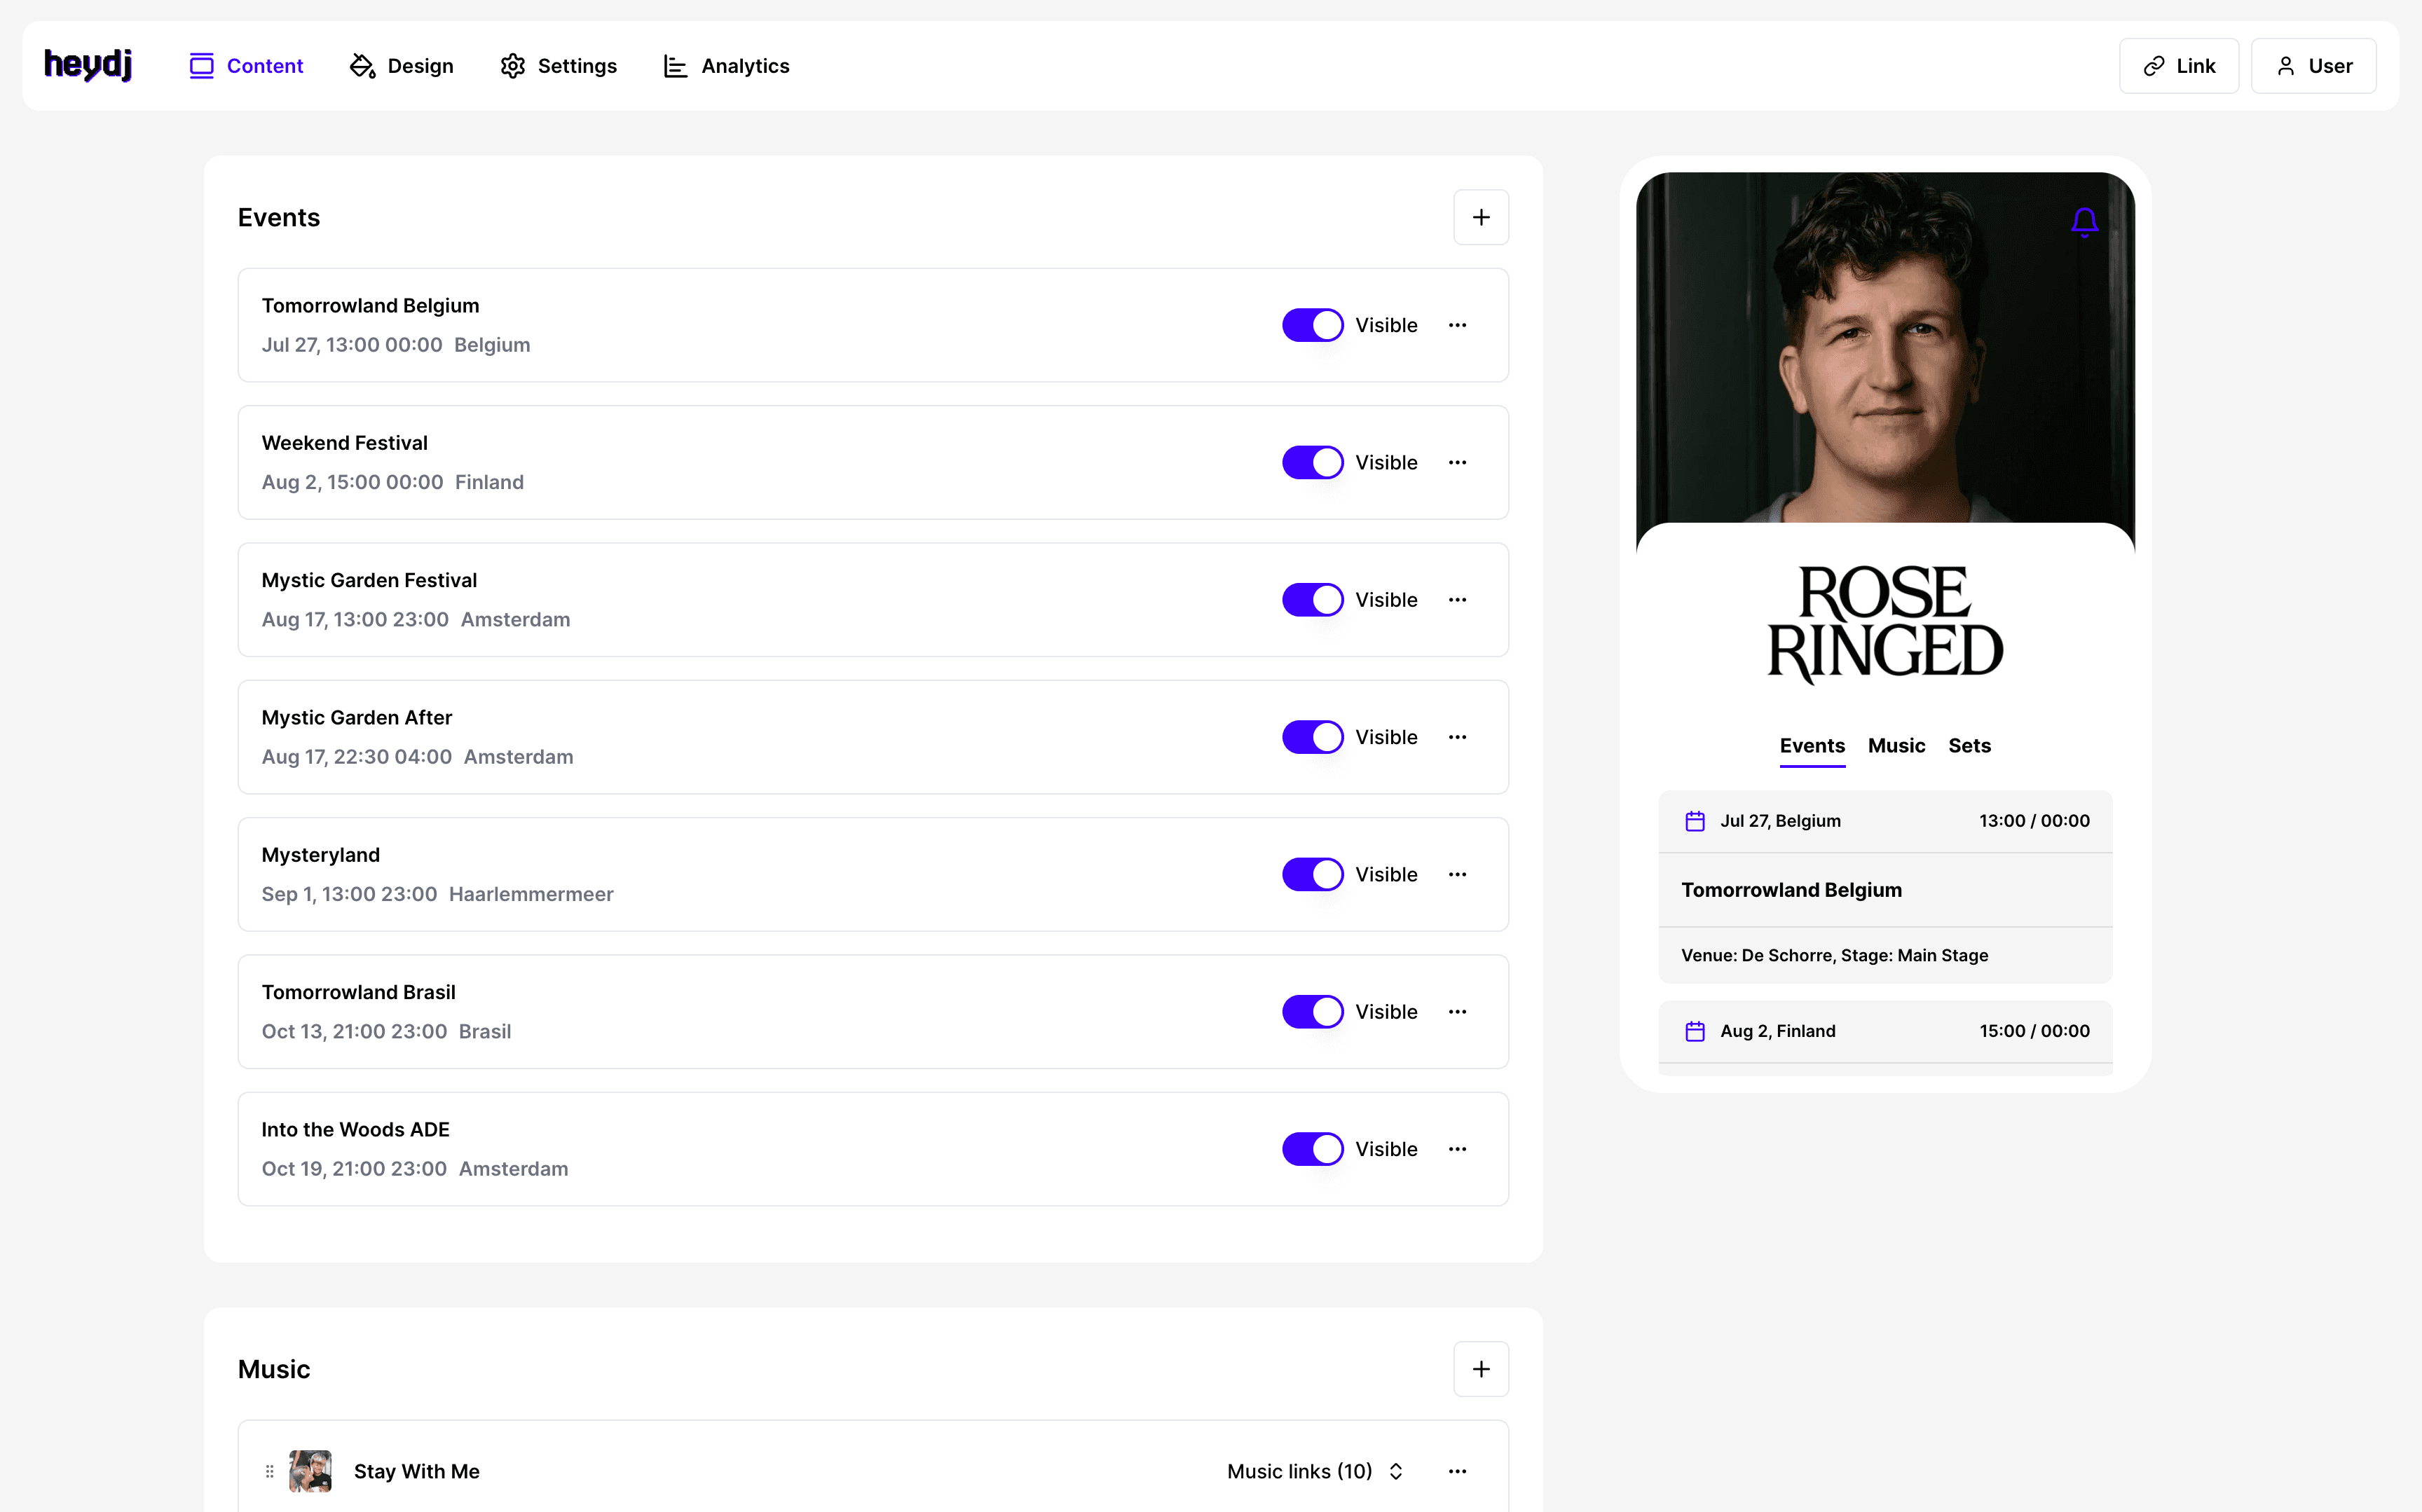Switch to Music tab in the preview
Screen dimensions: 2422x1512
[1895, 745]
